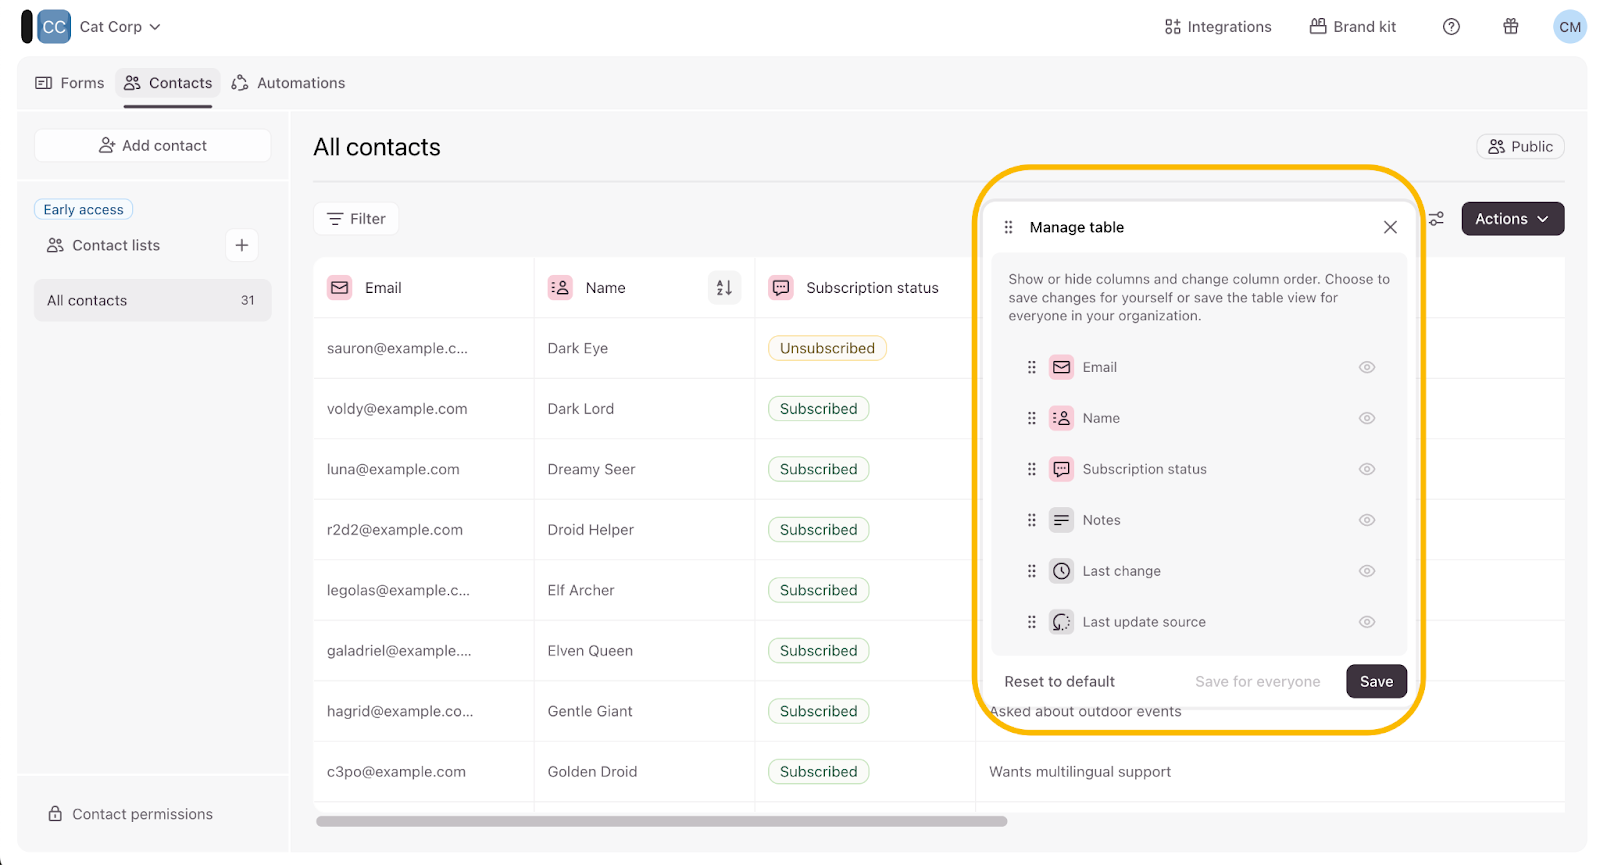Click the Name column sort icon
Image resolution: width=1600 pixels, height=865 pixels.
click(x=724, y=288)
